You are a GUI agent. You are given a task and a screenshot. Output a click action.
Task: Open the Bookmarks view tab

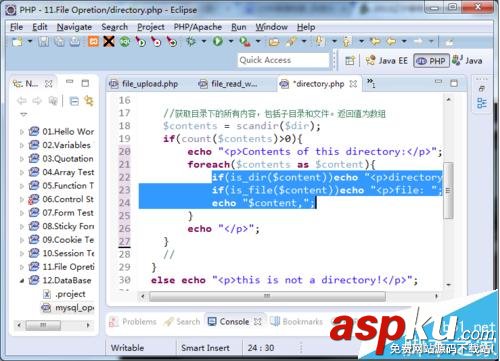click(296, 322)
